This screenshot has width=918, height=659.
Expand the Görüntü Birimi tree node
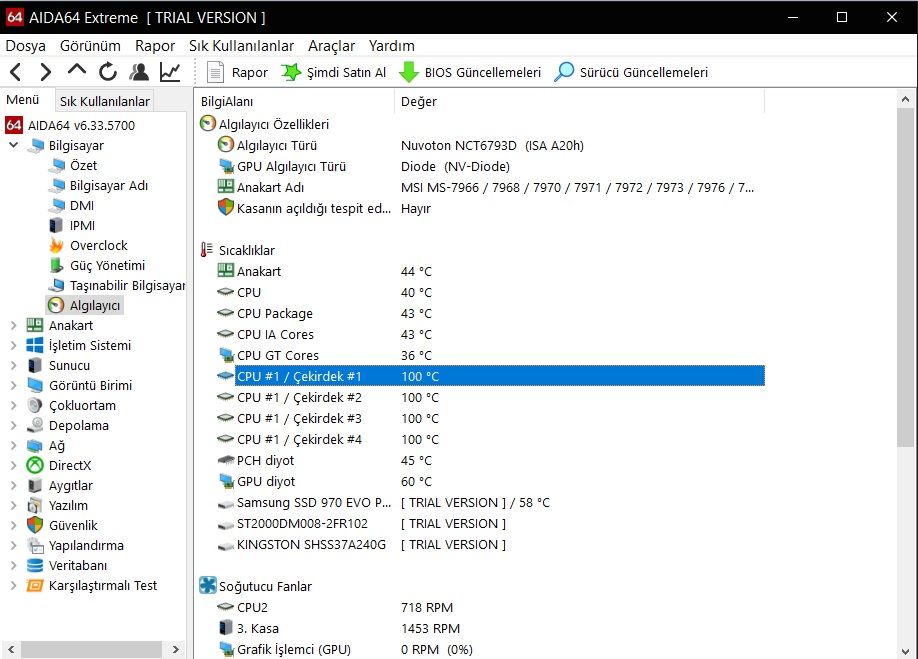click(13, 385)
